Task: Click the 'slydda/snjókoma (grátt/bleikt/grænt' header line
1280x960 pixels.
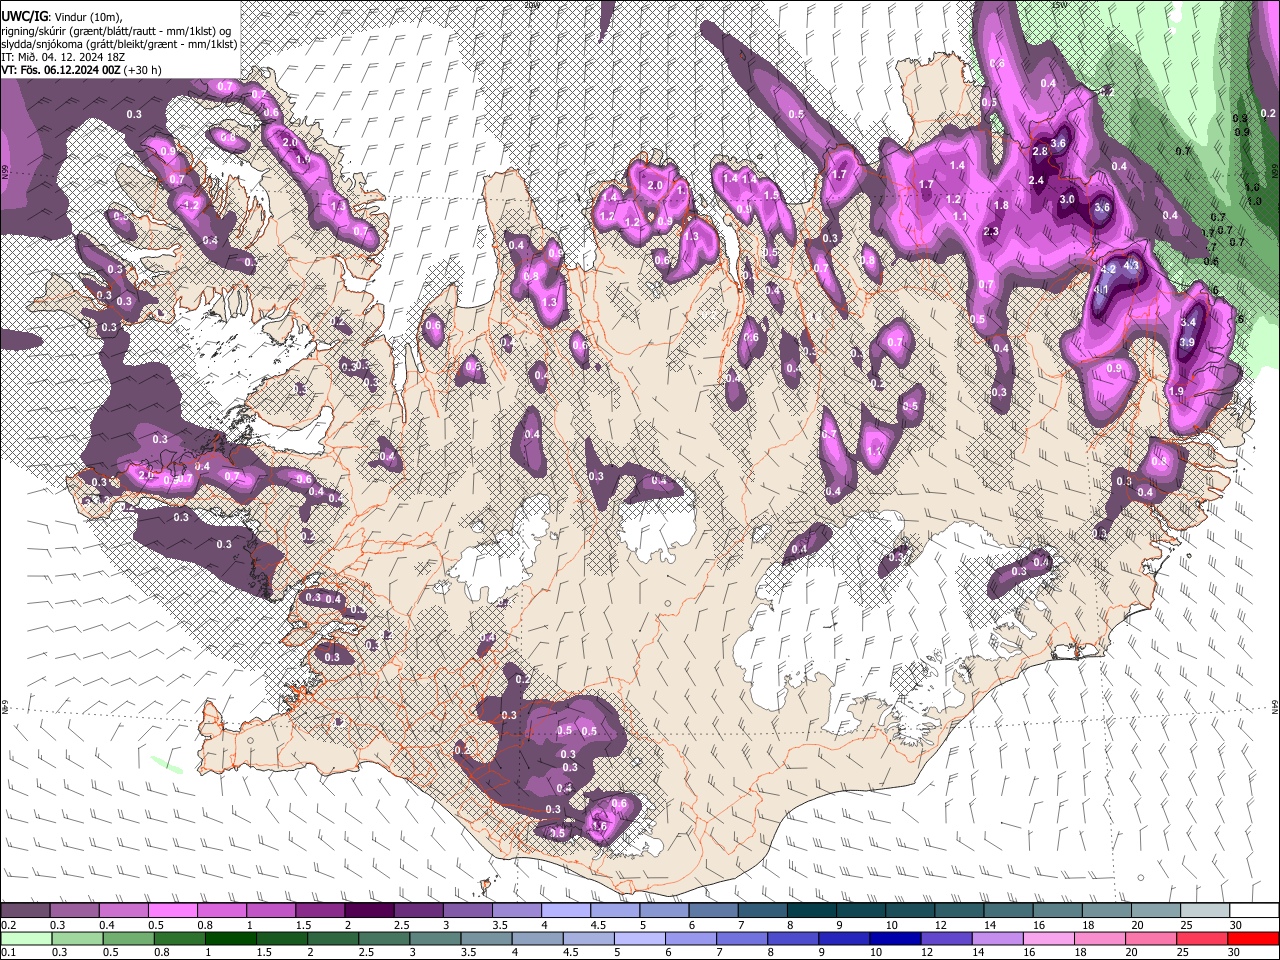Action: (119, 44)
